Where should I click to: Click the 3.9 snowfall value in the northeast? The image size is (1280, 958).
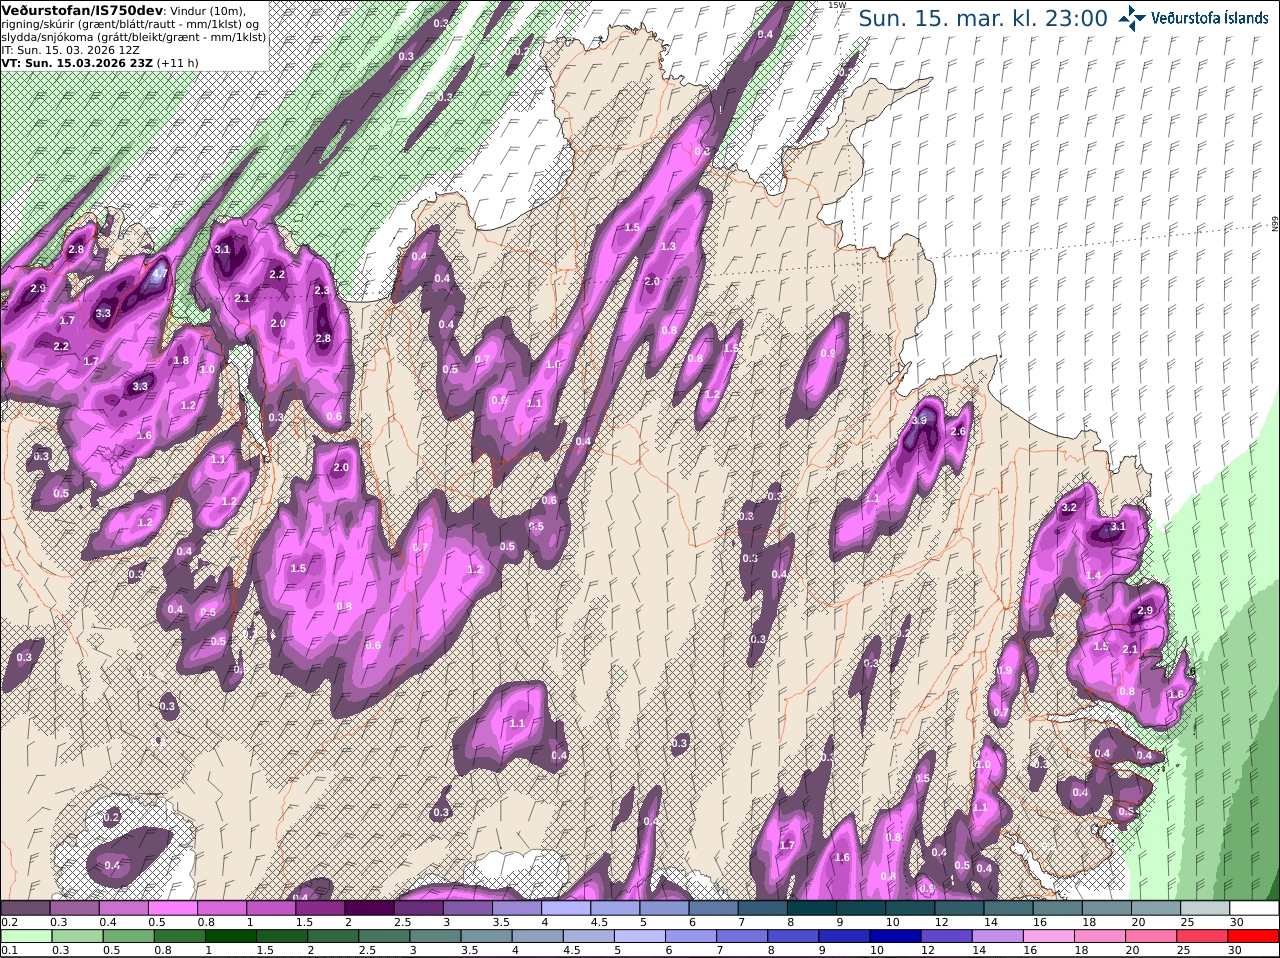click(x=920, y=420)
